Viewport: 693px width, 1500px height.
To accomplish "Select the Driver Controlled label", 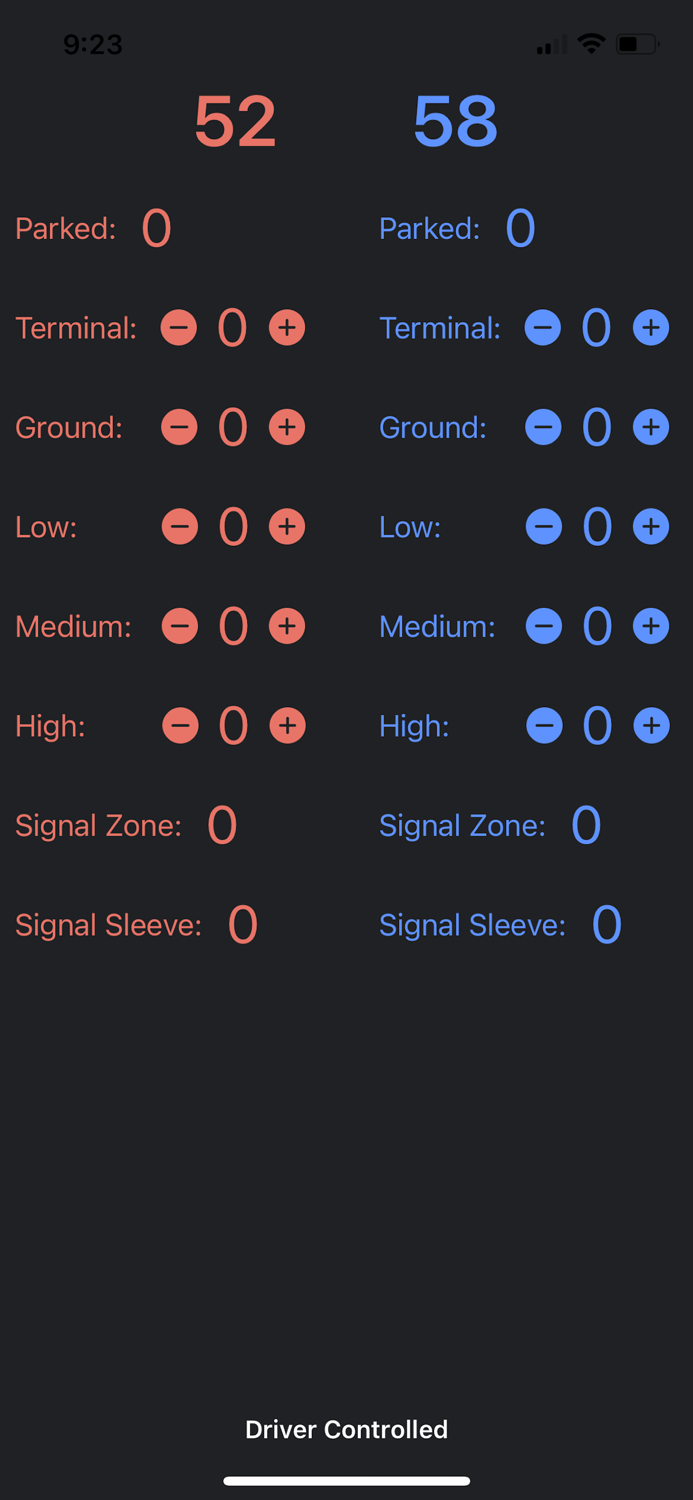I will click(346, 1429).
